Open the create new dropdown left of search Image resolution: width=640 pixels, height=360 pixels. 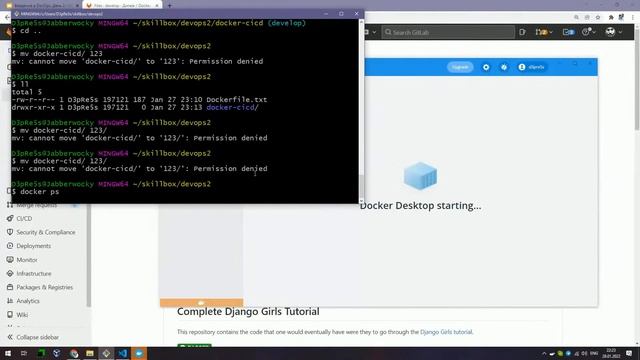(x=371, y=32)
